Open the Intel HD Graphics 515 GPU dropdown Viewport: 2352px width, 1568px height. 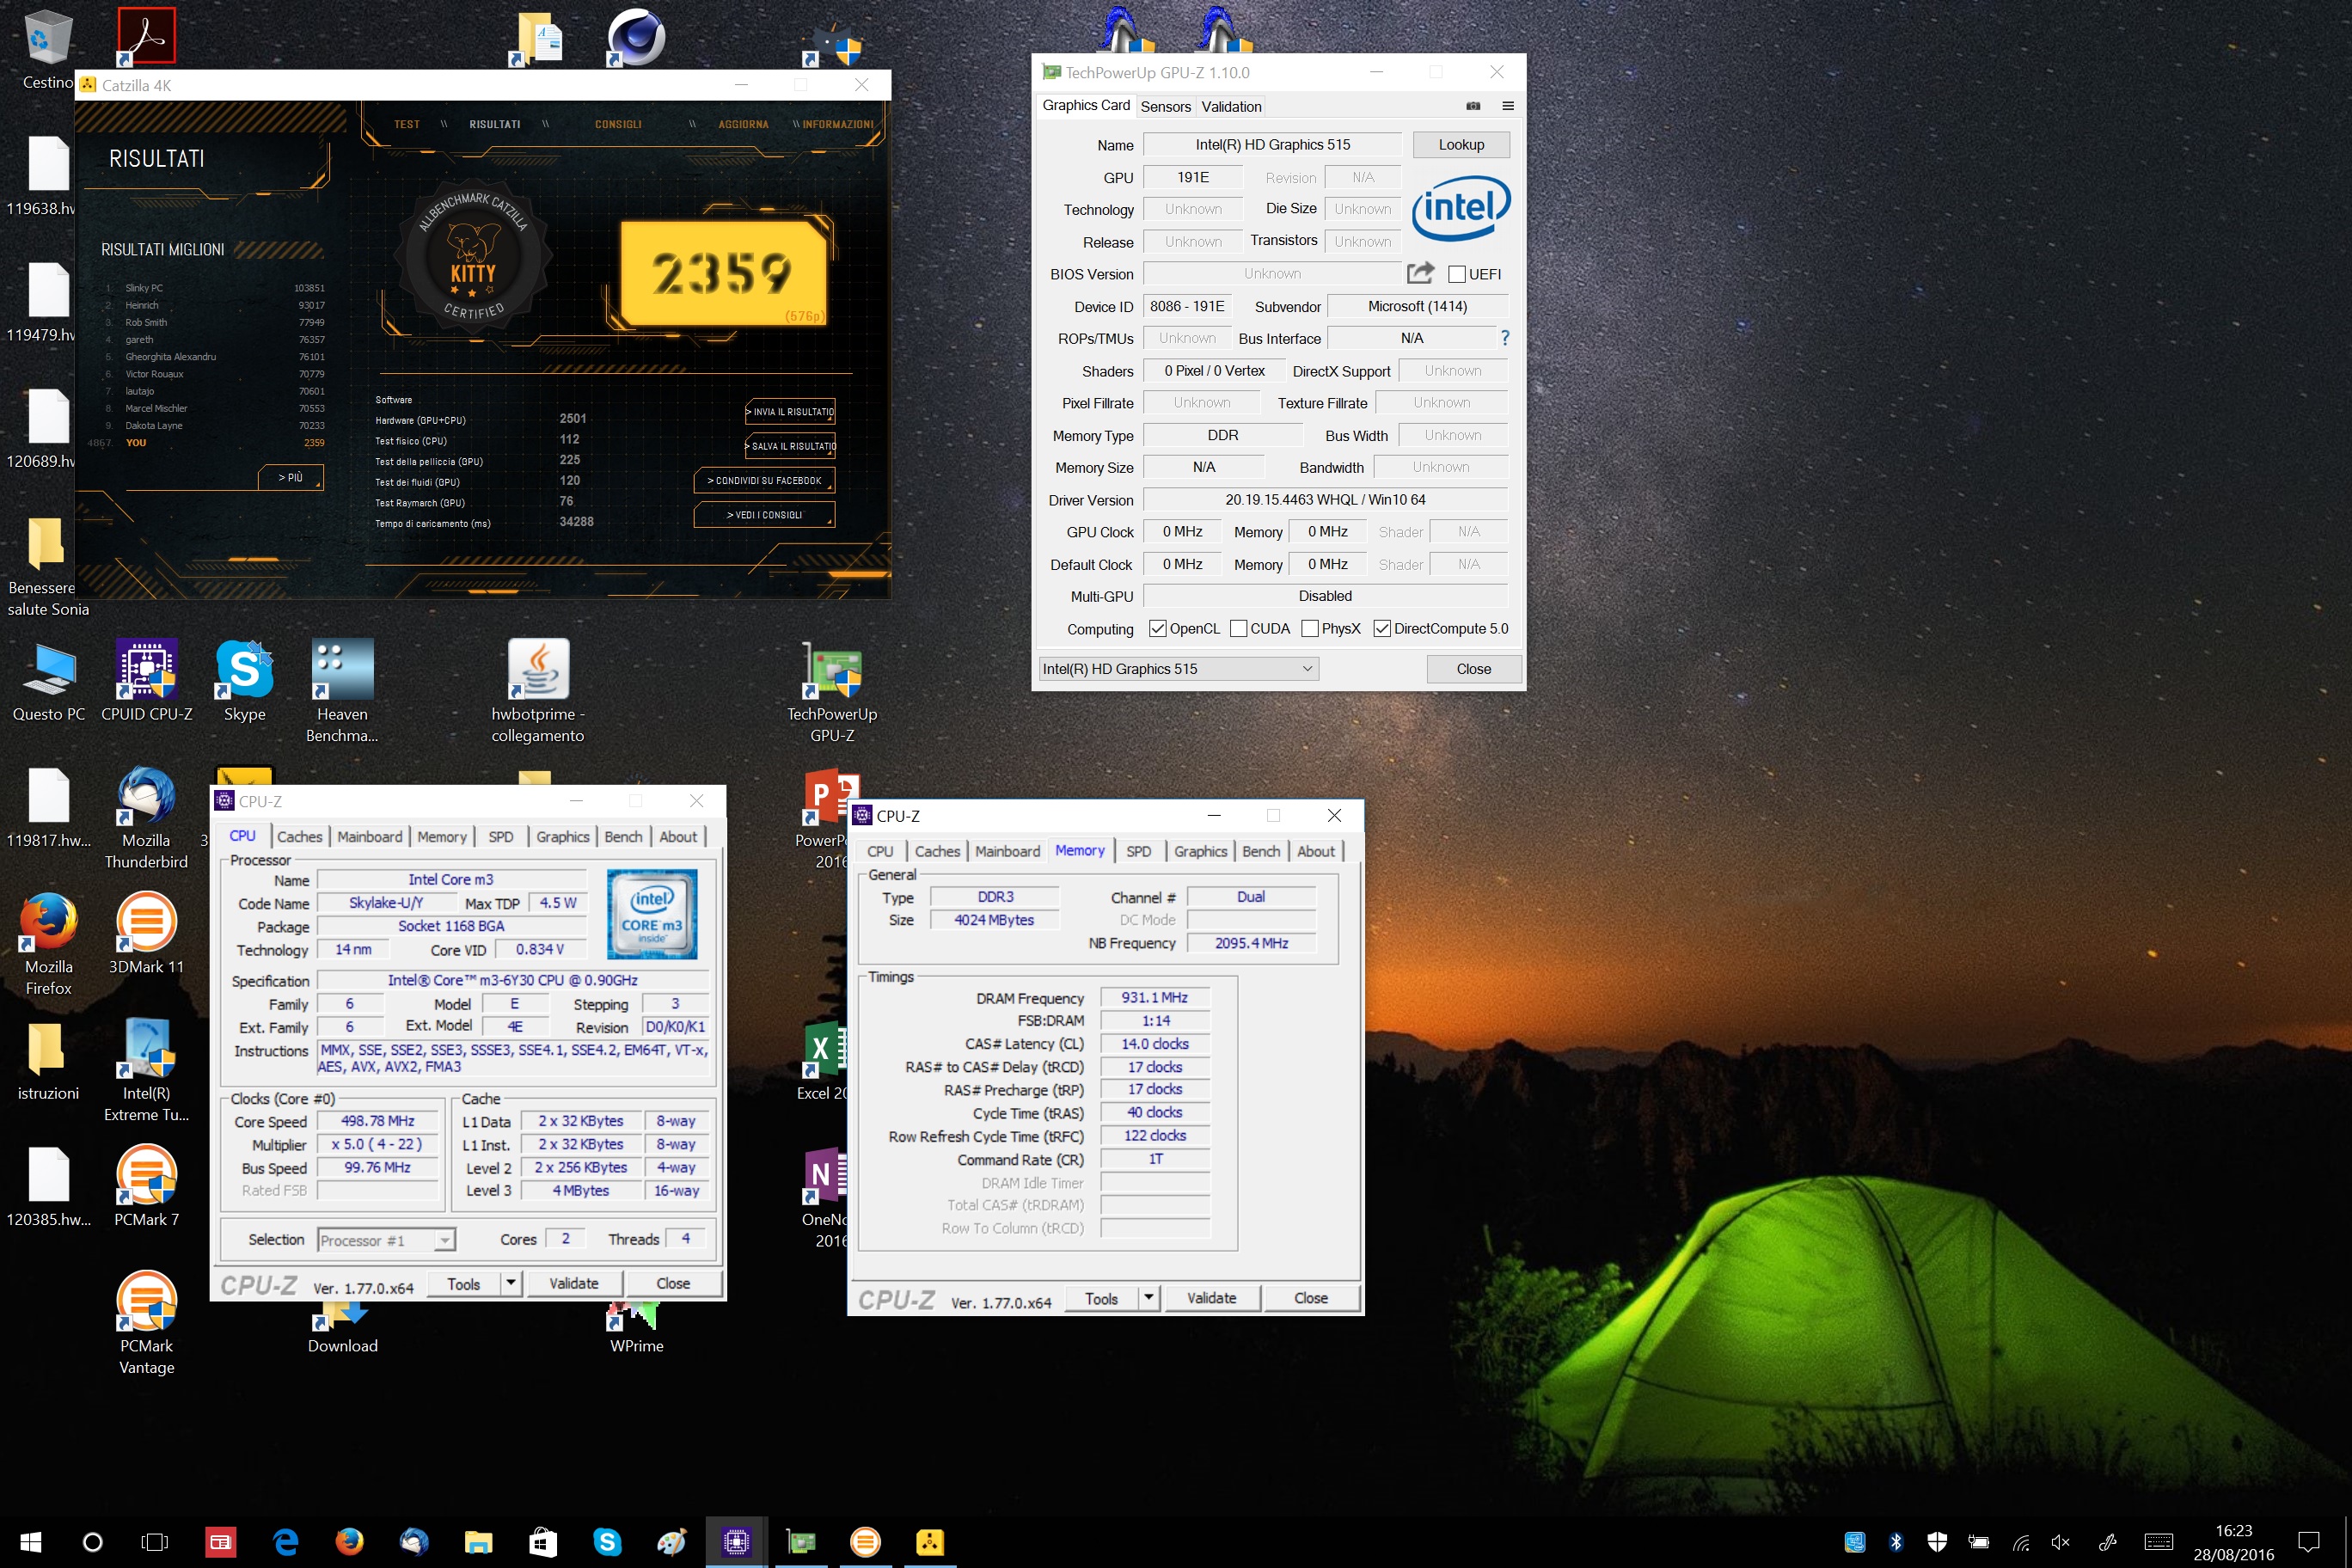1178,668
